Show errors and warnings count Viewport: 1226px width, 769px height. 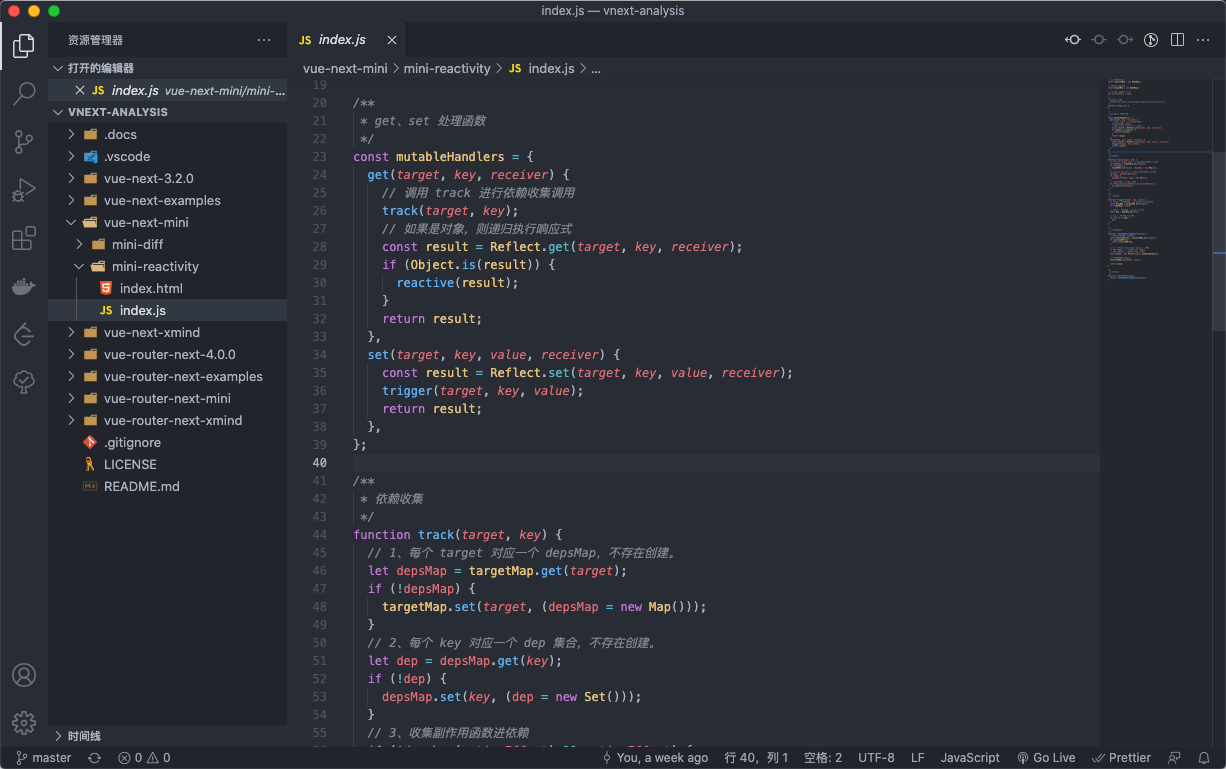(x=144, y=758)
